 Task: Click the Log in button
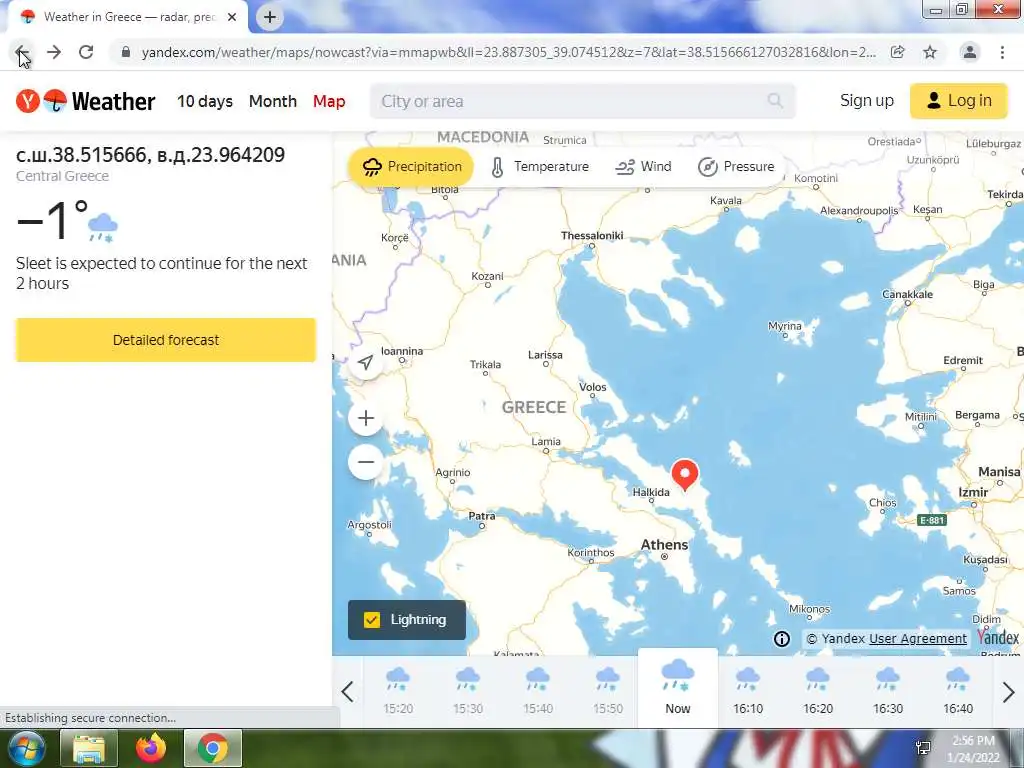(959, 101)
